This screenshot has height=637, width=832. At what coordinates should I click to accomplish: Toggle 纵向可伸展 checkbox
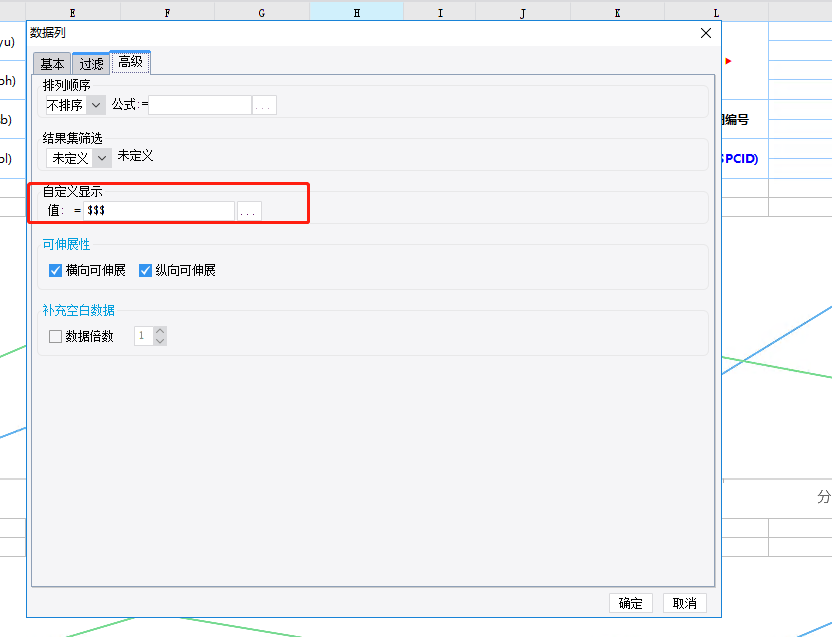[x=145, y=271]
